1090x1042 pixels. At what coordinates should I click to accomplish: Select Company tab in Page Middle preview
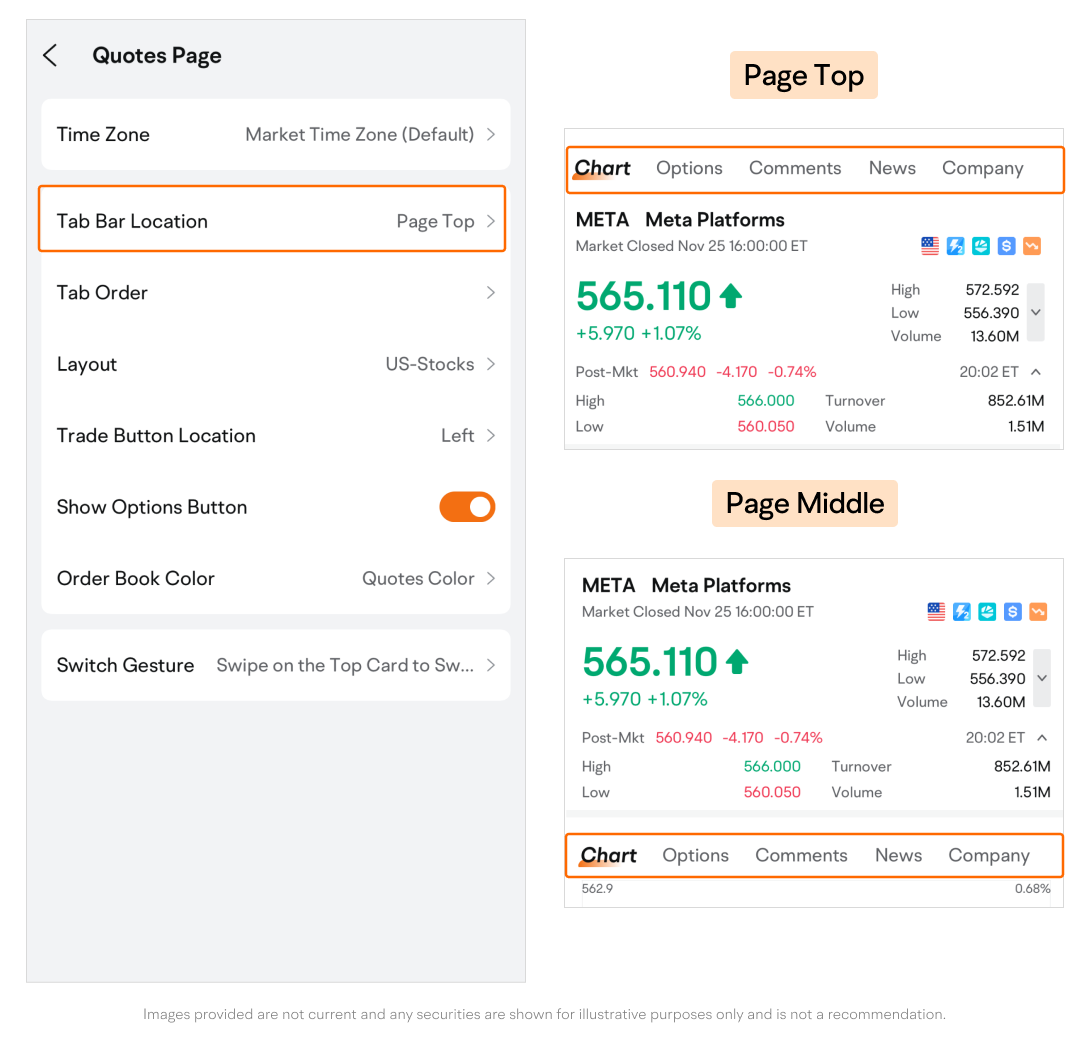coord(989,856)
